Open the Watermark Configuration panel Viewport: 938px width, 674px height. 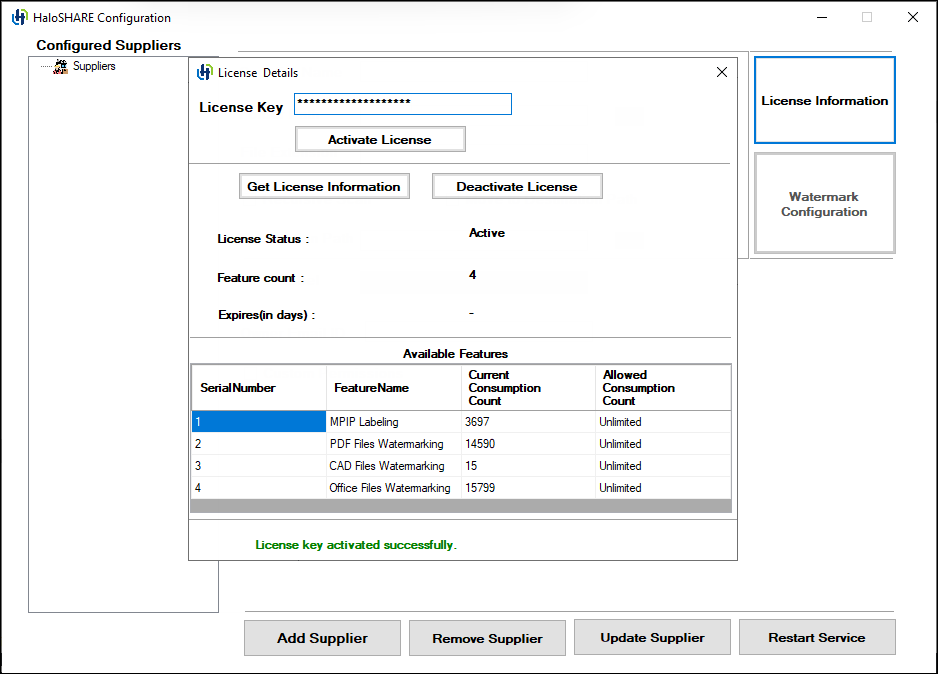click(824, 204)
